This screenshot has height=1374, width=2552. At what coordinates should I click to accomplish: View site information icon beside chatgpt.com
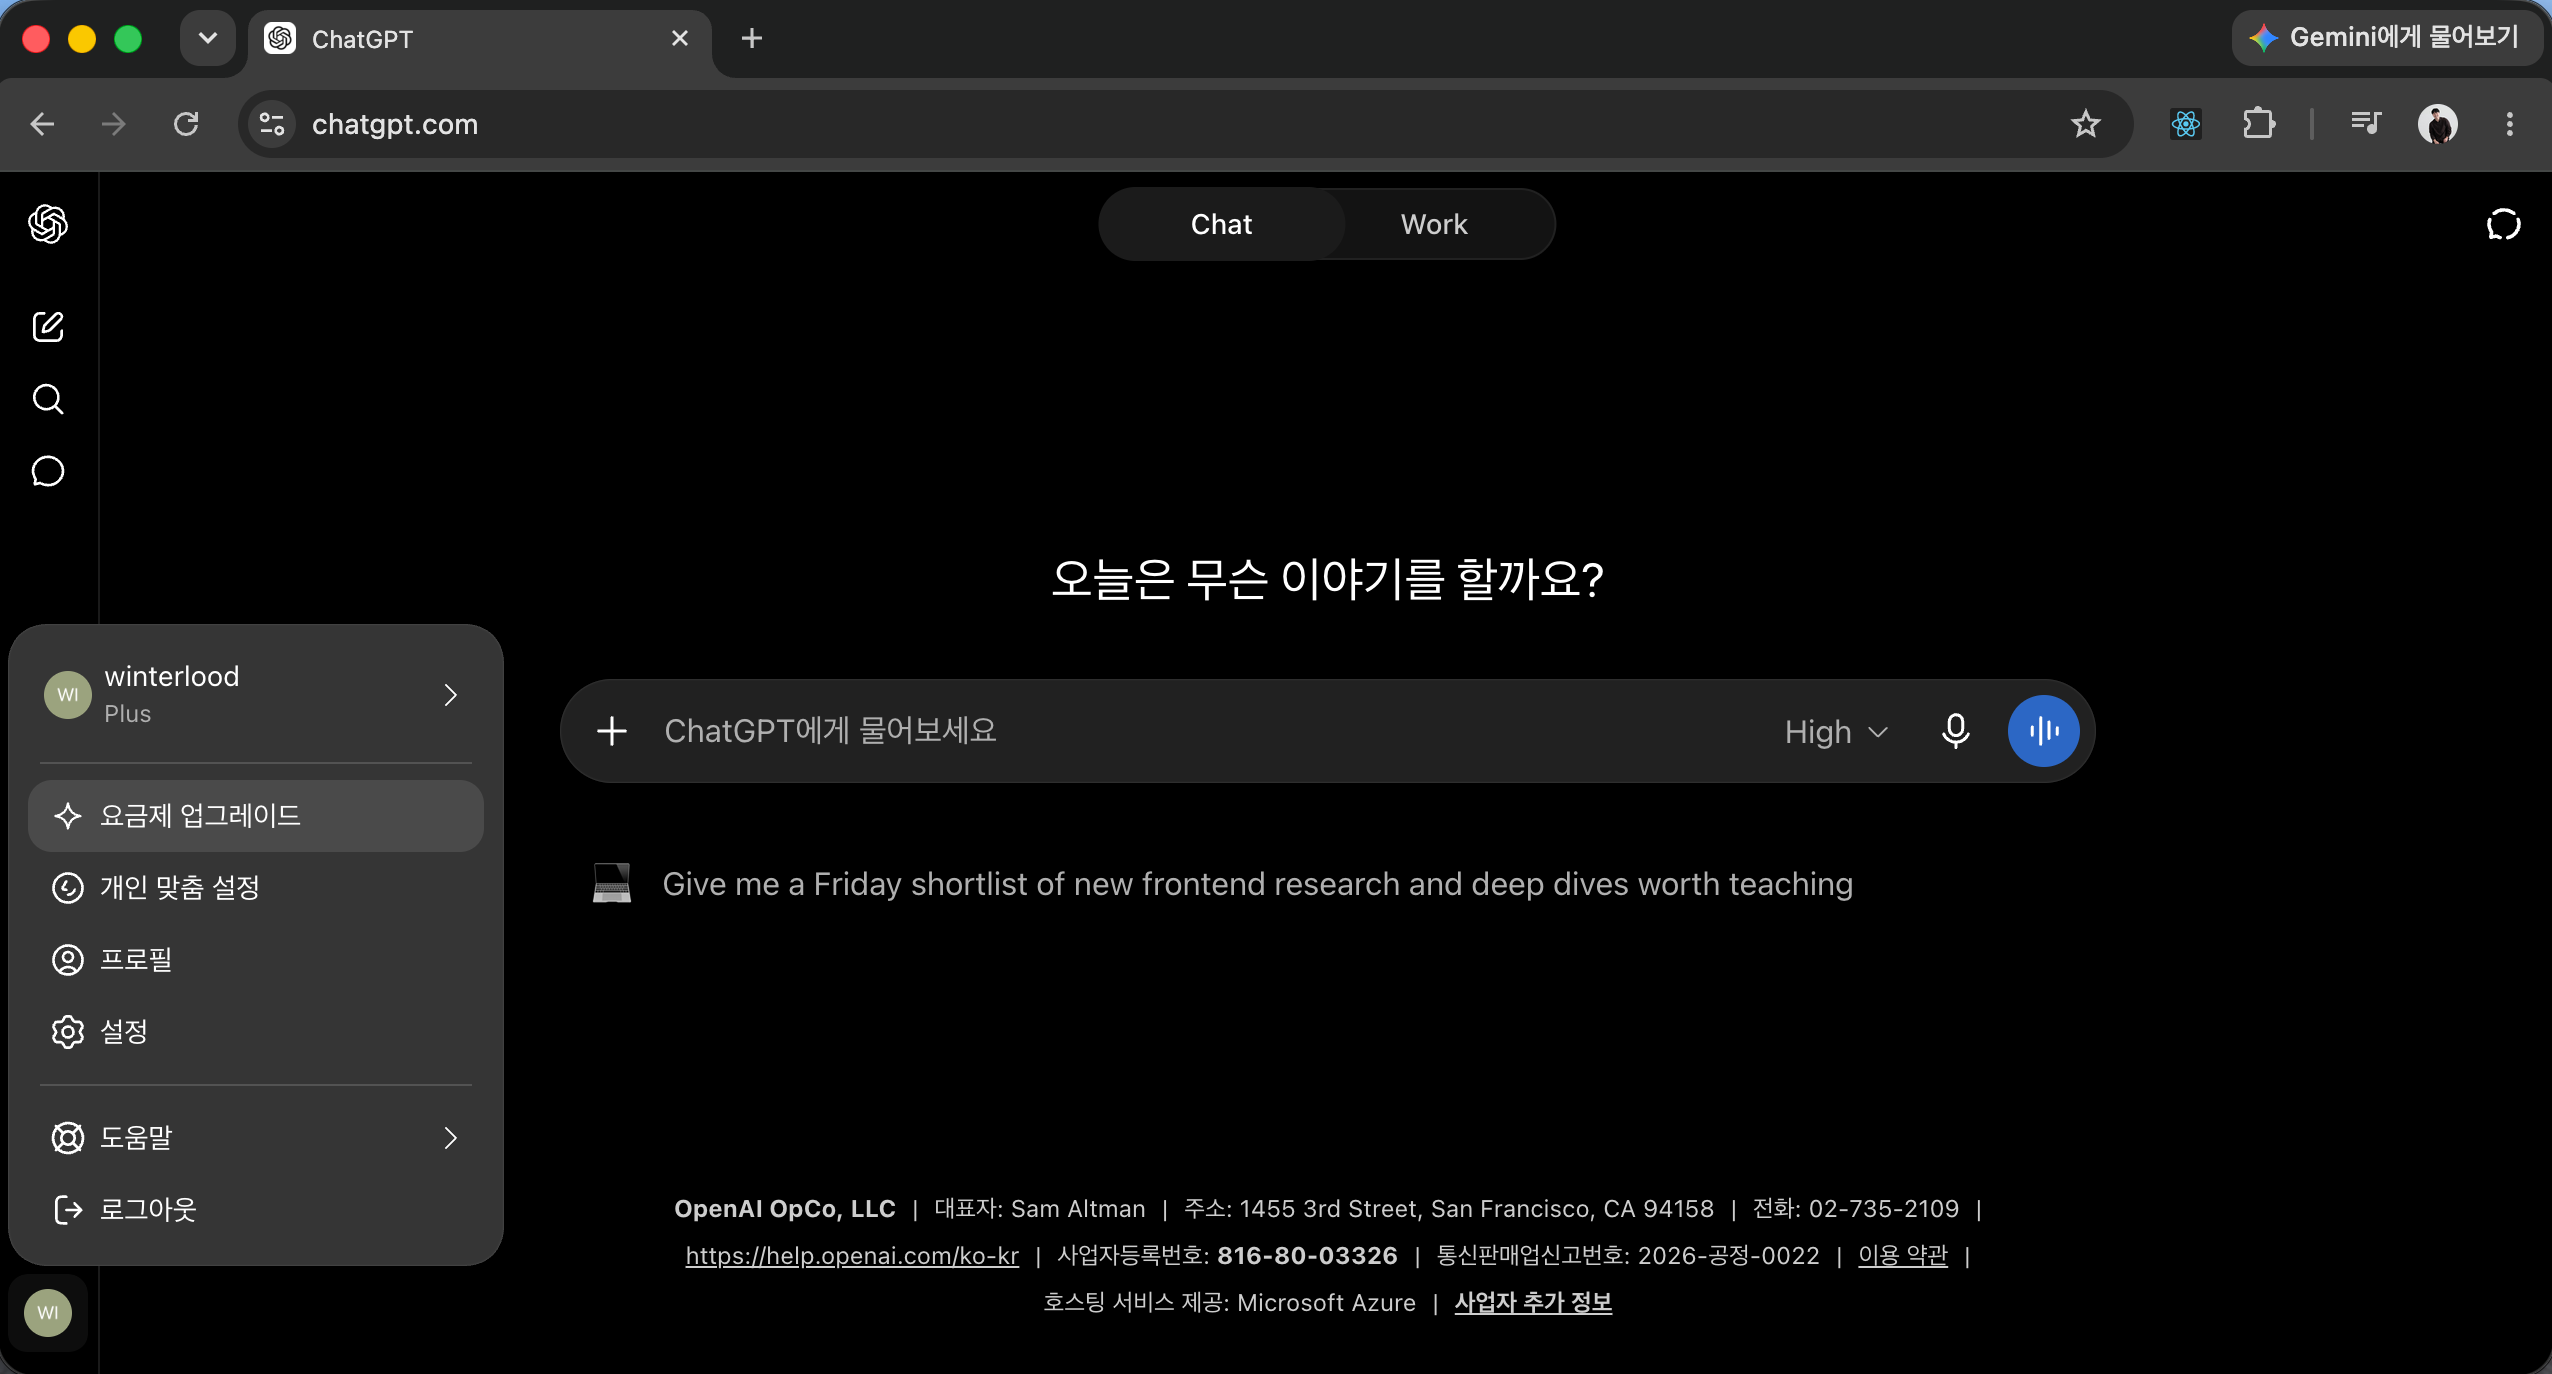click(272, 124)
